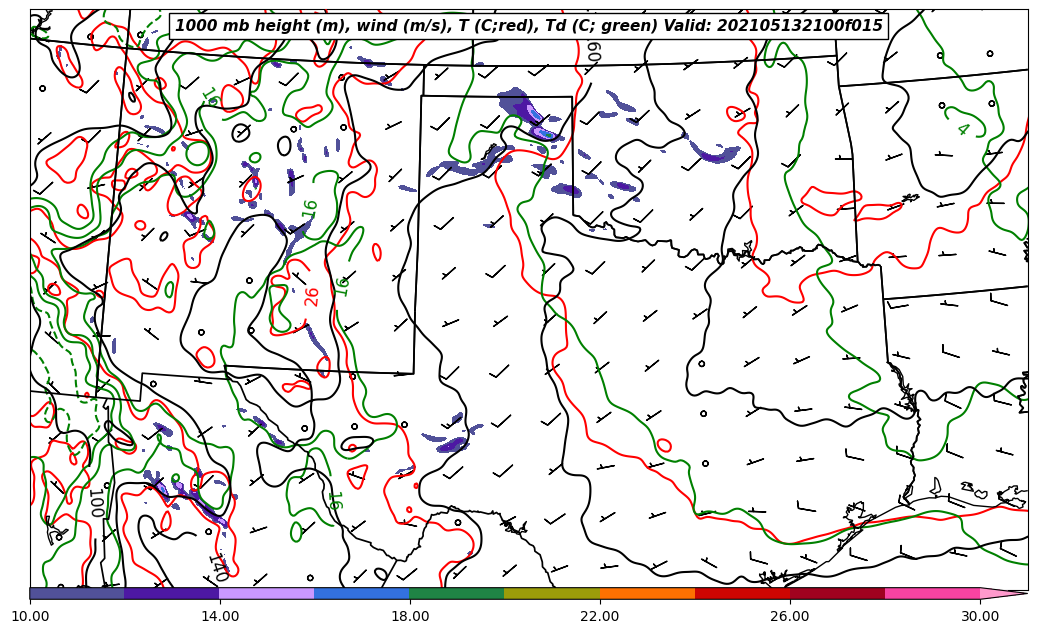Pick the pink 28–30 colorbar segment
Viewport: 1037px width, 633px height.
[933, 593]
